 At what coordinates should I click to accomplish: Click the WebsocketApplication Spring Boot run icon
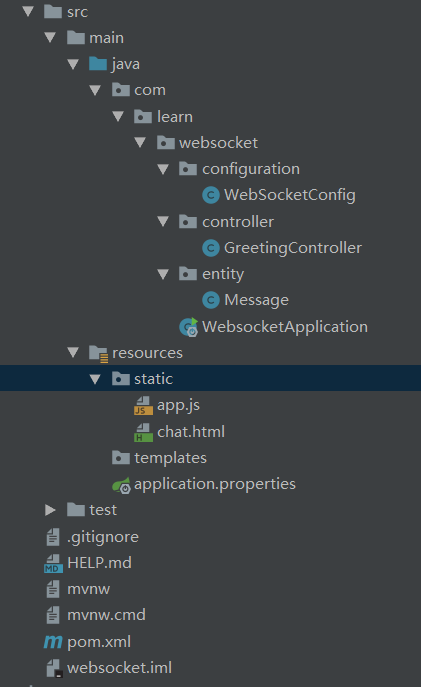pos(189,327)
